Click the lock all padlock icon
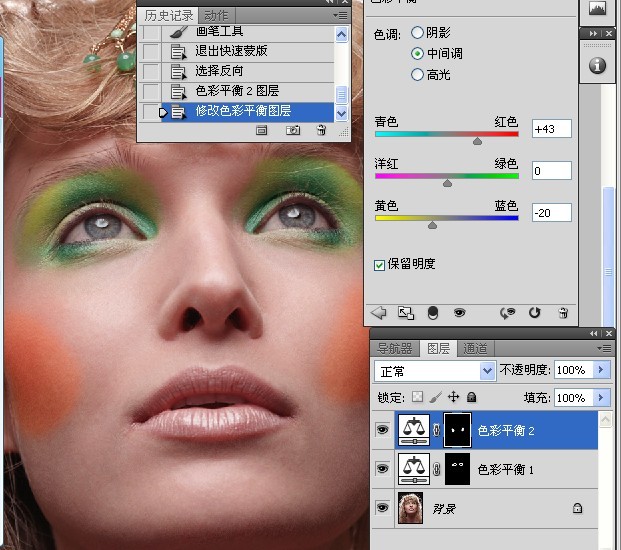Image resolution: width=621 pixels, height=550 pixels. click(471, 397)
